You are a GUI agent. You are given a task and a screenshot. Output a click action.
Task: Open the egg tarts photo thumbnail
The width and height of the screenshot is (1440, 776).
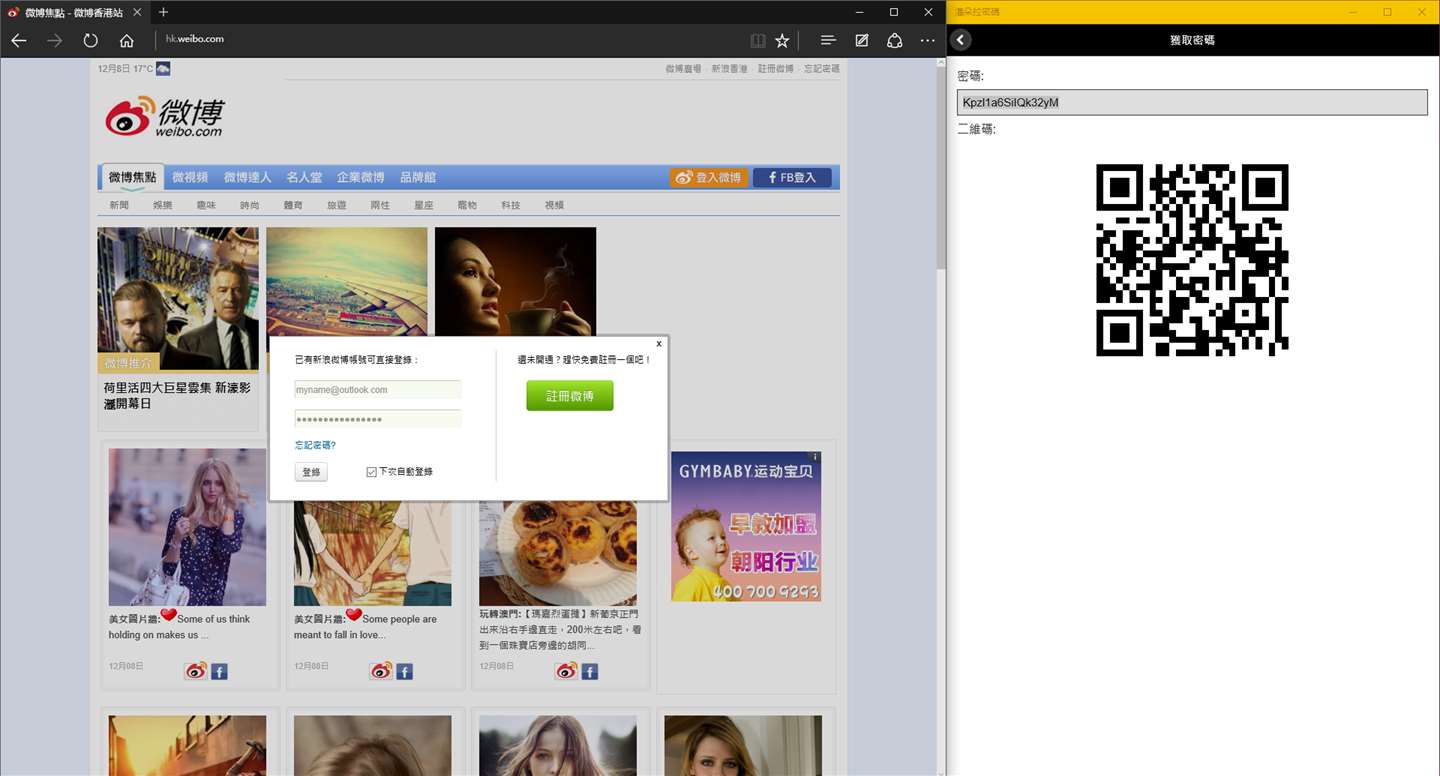click(558, 552)
